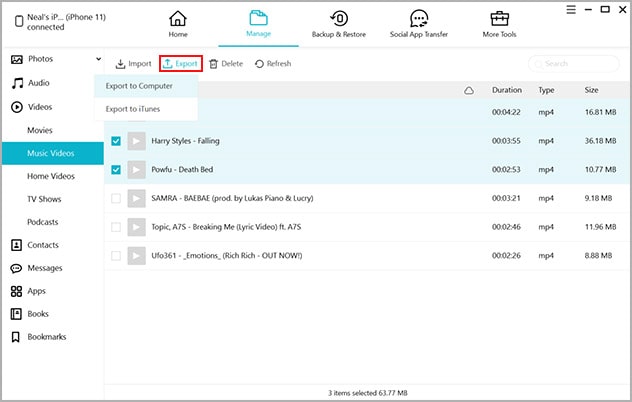
Task: Check the SAMRA - BAEBAE checkbox
Action: (116, 198)
